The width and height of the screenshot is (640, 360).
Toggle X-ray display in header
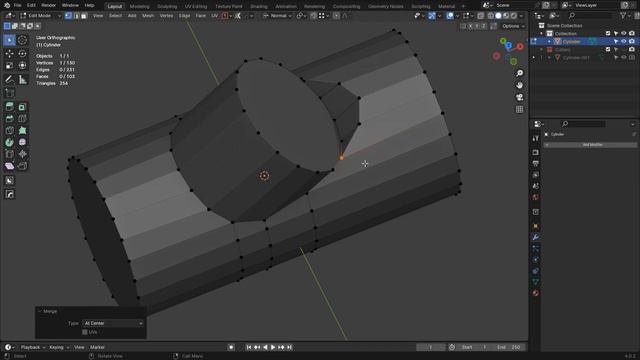click(481, 16)
